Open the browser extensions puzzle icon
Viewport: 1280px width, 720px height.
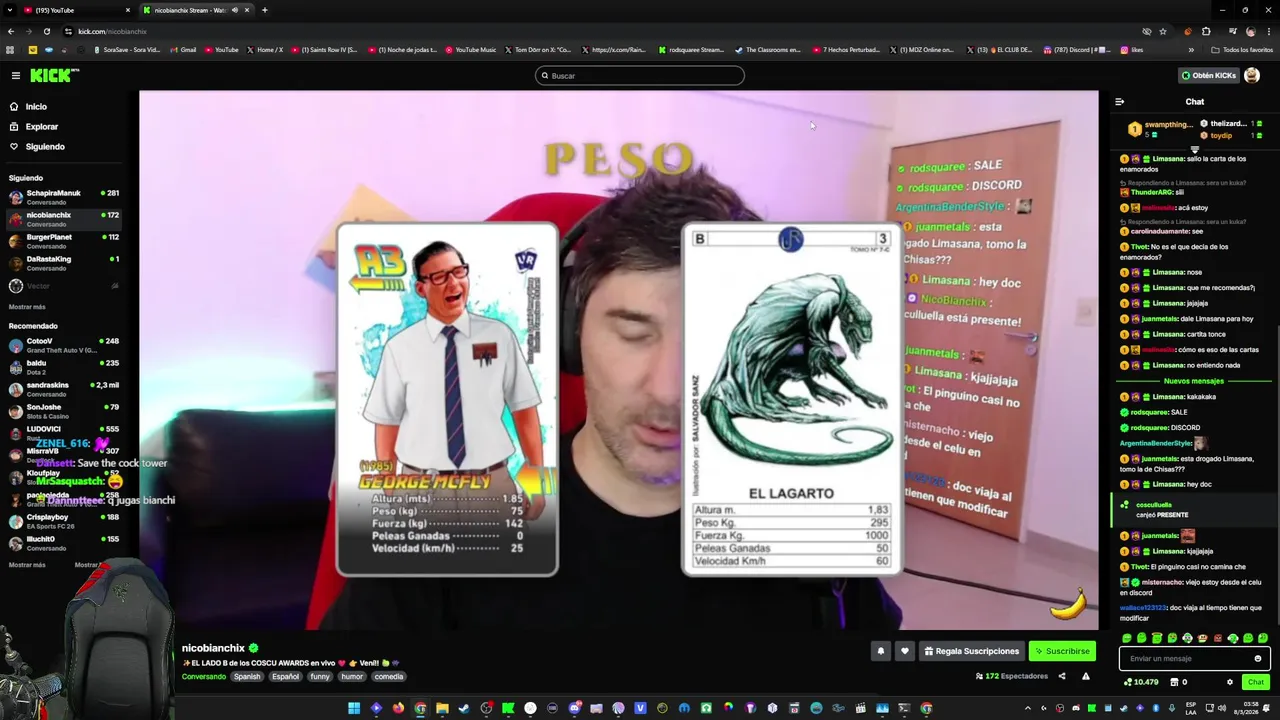[x=1206, y=31]
